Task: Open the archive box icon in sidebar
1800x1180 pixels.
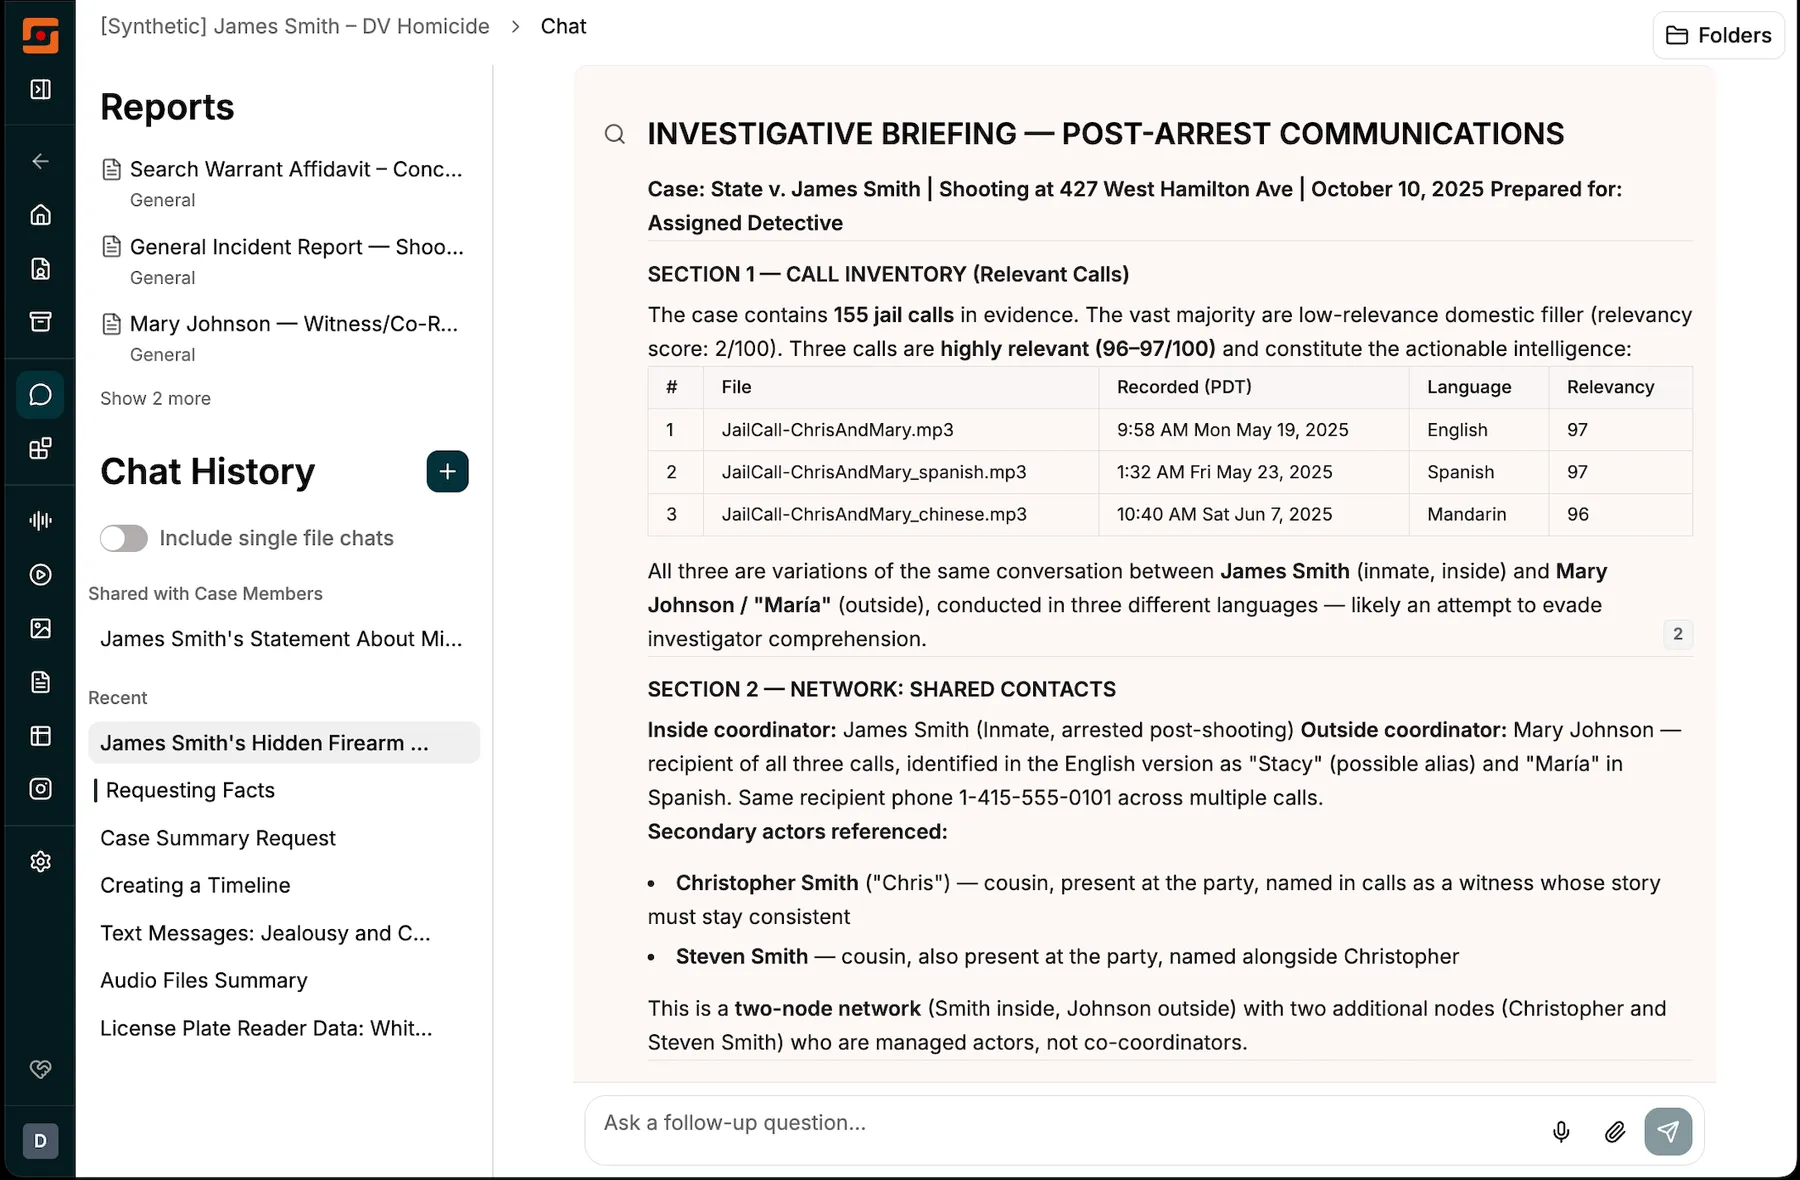Action: click(x=40, y=322)
